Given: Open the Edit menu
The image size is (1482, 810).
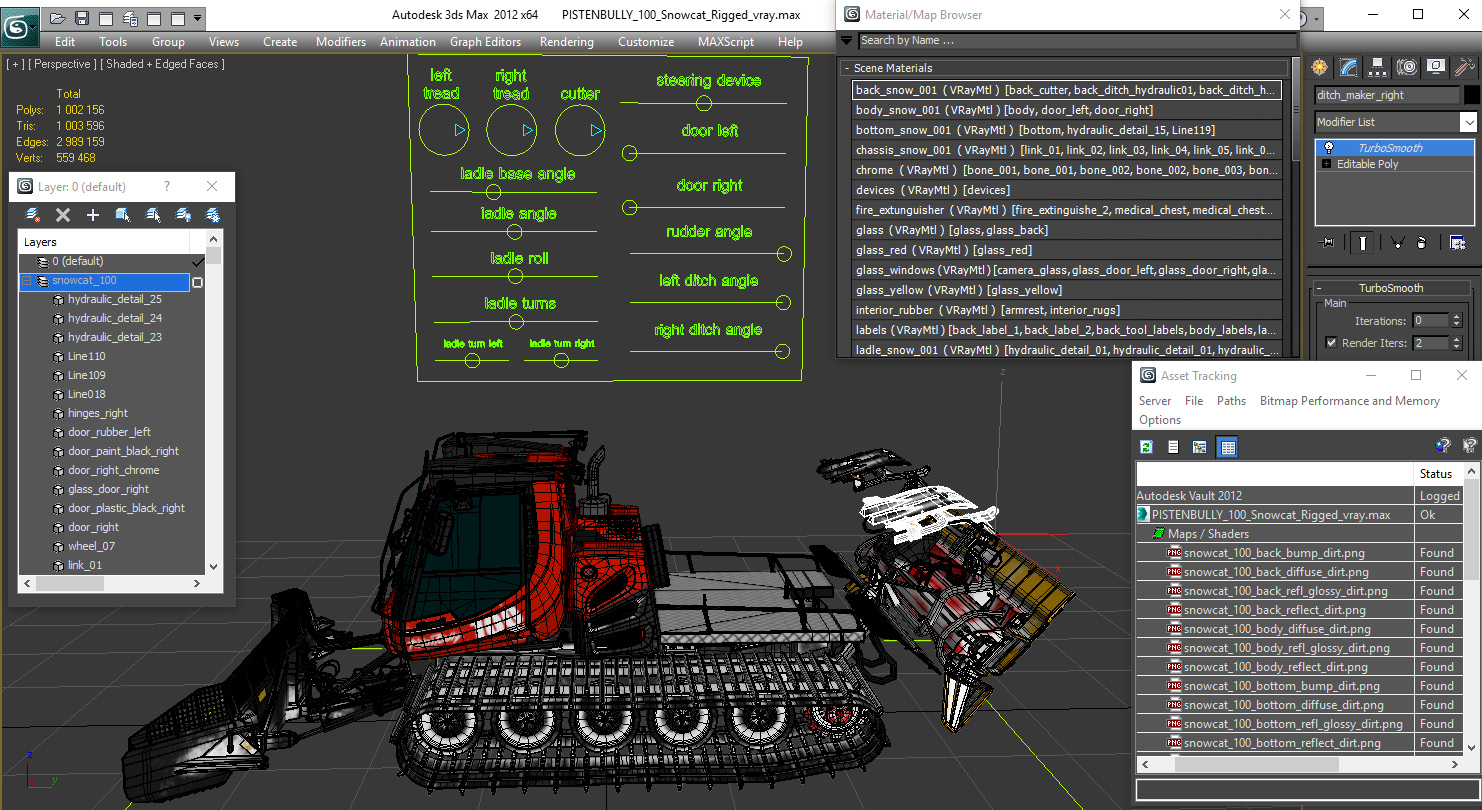Looking at the screenshot, I should [65, 42].
